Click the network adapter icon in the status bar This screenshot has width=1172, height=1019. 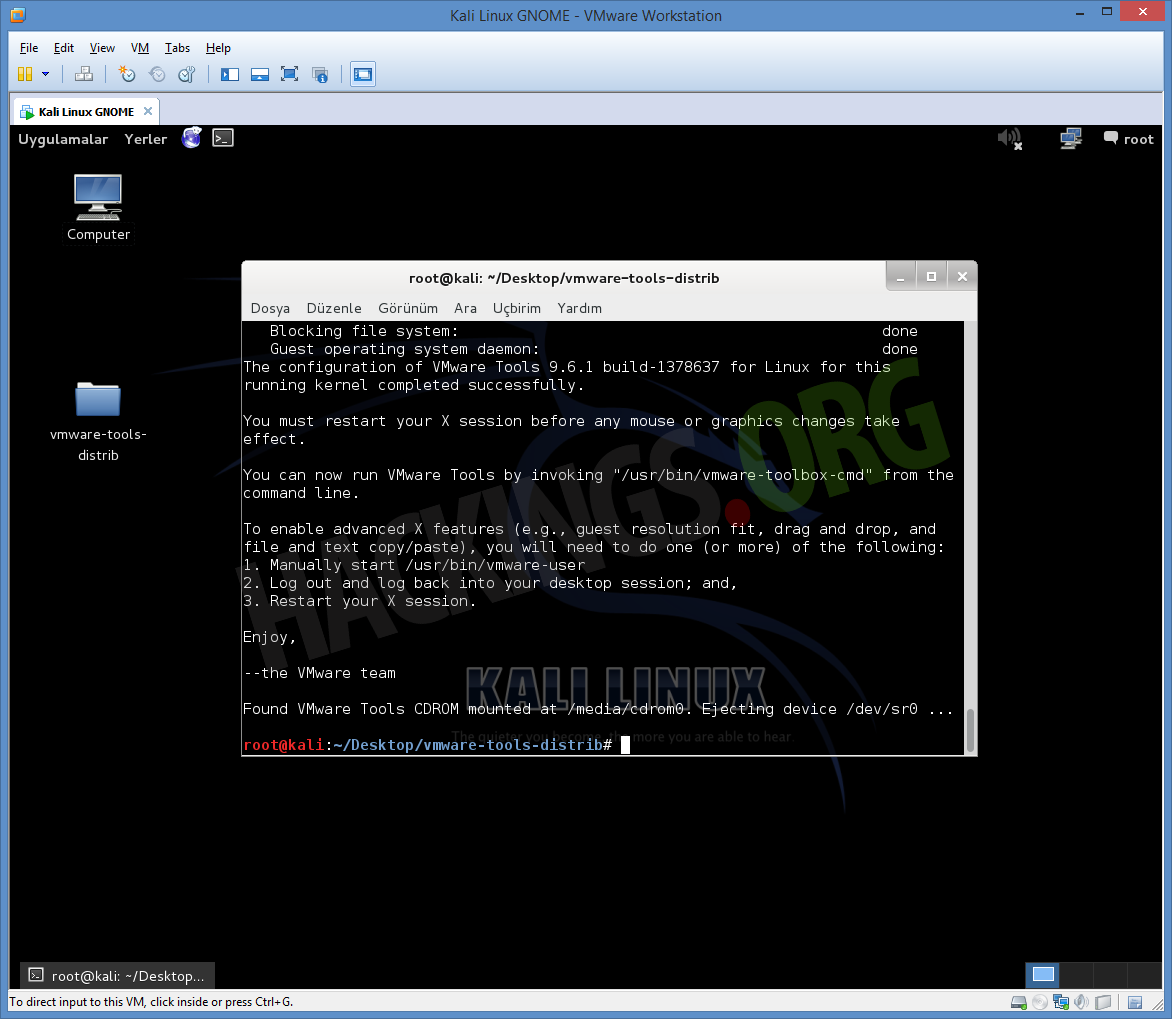[x=1060, y=1002]
